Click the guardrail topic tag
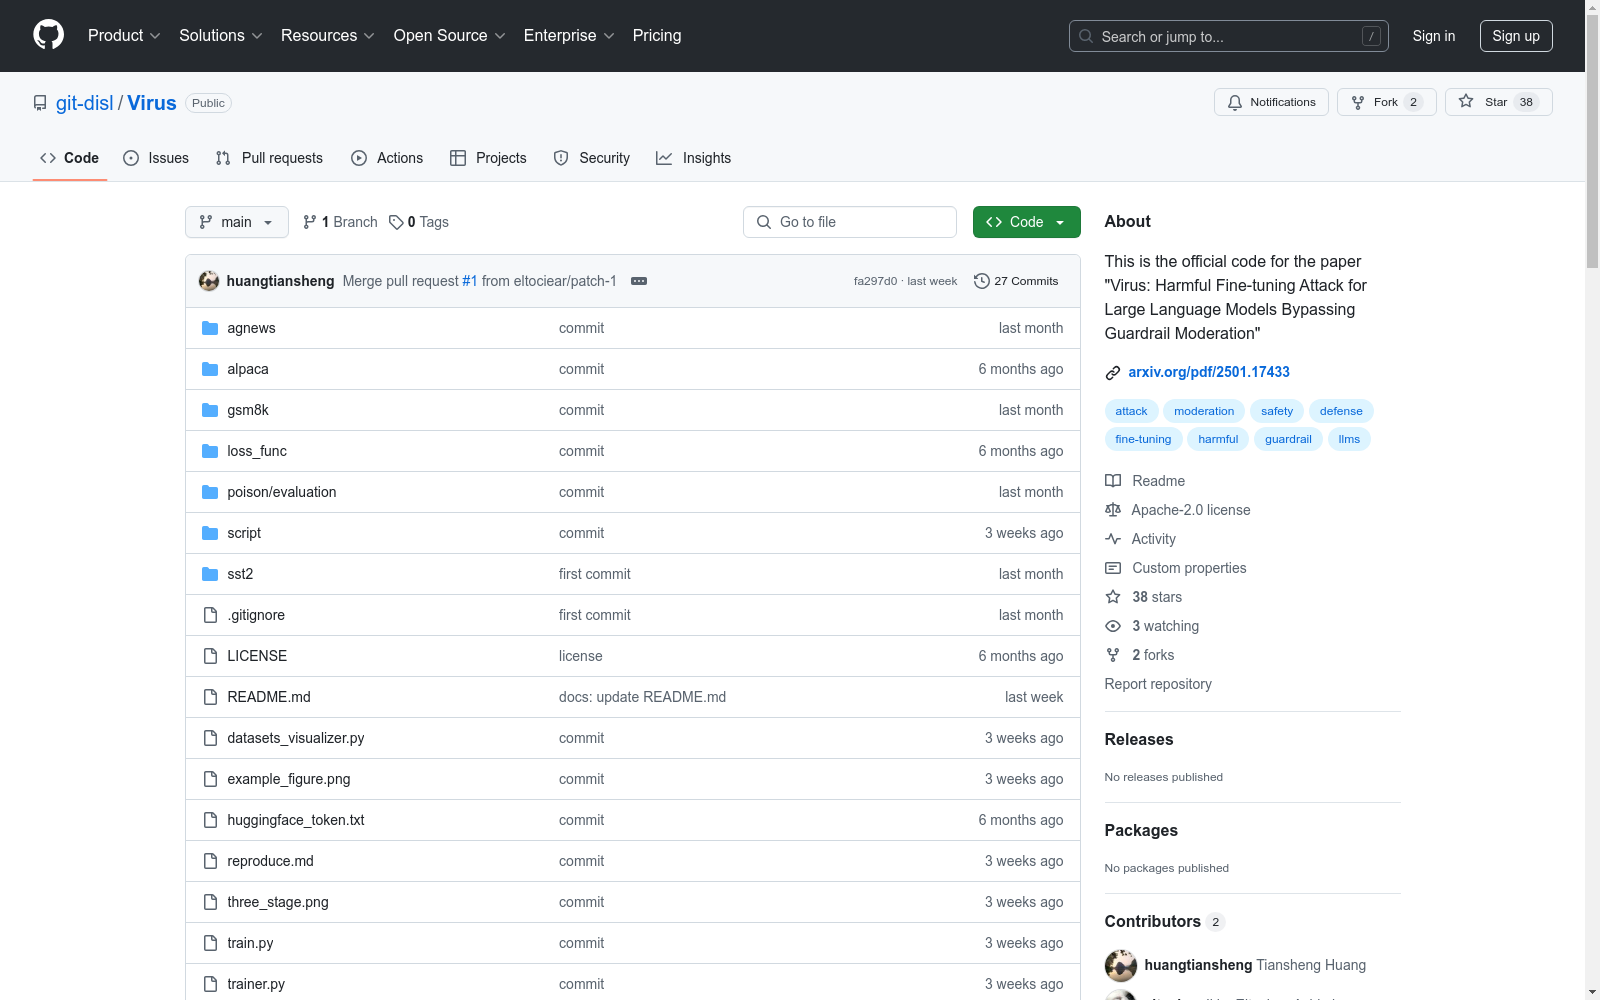The width and height of the screenshot is (1600, 1000). pyautogui.click(x=1288, y=439)
